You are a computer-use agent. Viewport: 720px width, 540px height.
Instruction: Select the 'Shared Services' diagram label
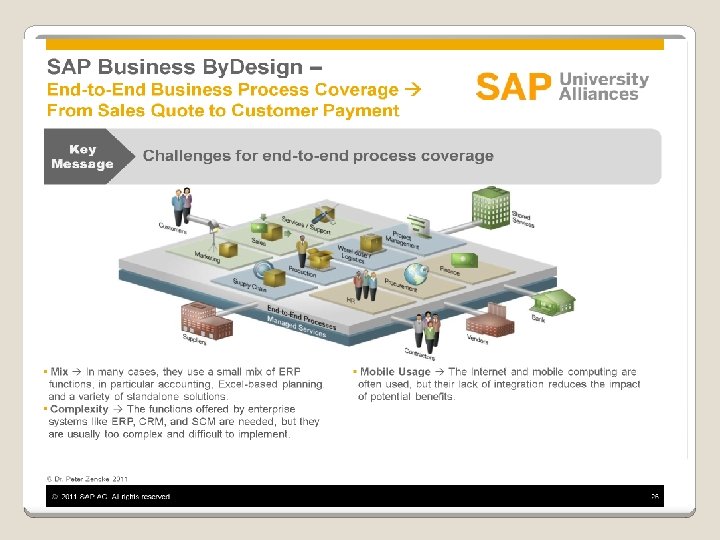click(x=523, y=219)
